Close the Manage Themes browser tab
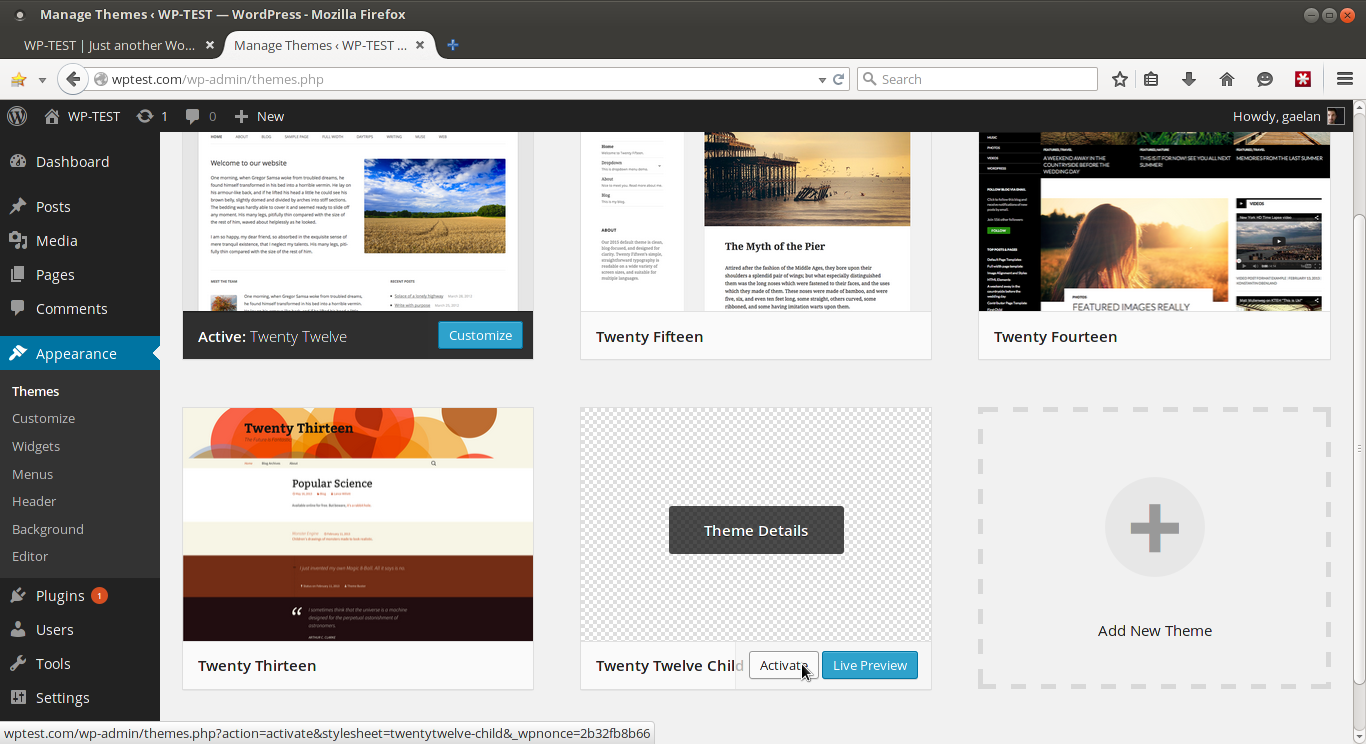Image resolution: width=1366 pixels, height=744 pixels. (421, 45)
